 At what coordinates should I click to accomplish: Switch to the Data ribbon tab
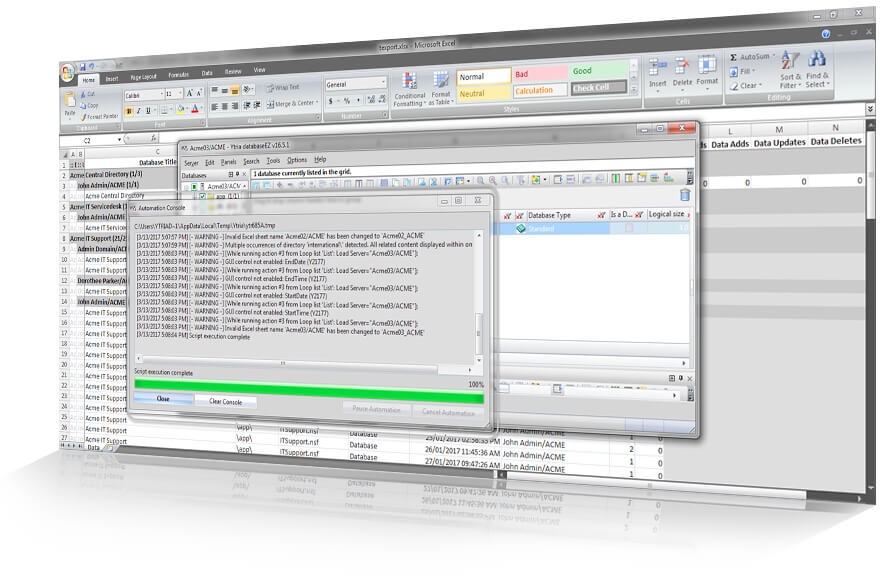(207, 73)
